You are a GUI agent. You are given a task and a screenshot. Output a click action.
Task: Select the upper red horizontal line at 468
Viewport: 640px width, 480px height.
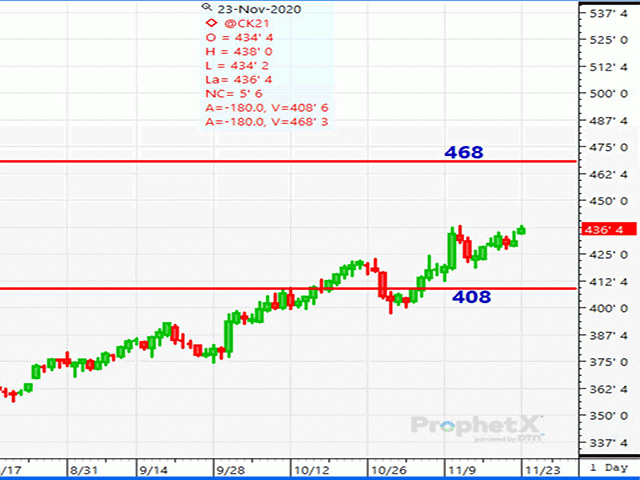tap(288, 161)
